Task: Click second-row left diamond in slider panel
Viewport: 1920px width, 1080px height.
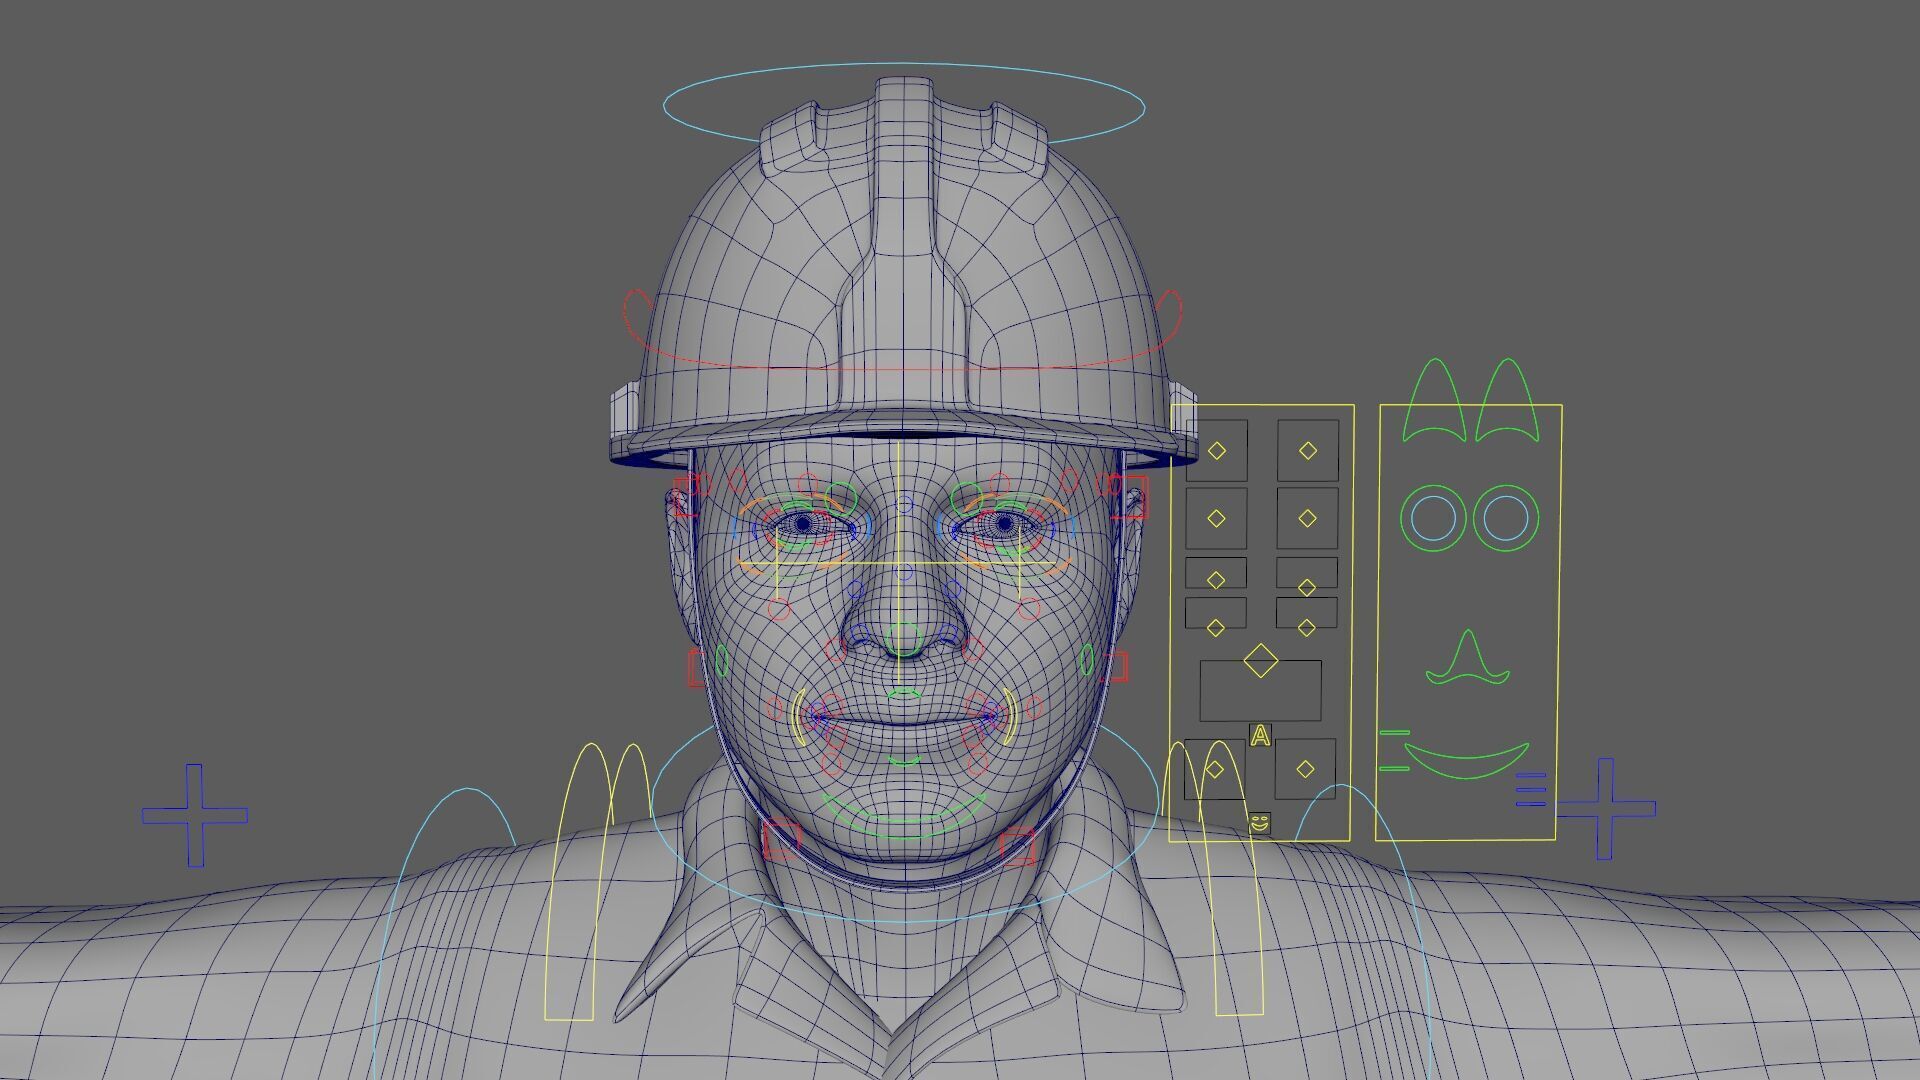Action: click(1216, 518)
